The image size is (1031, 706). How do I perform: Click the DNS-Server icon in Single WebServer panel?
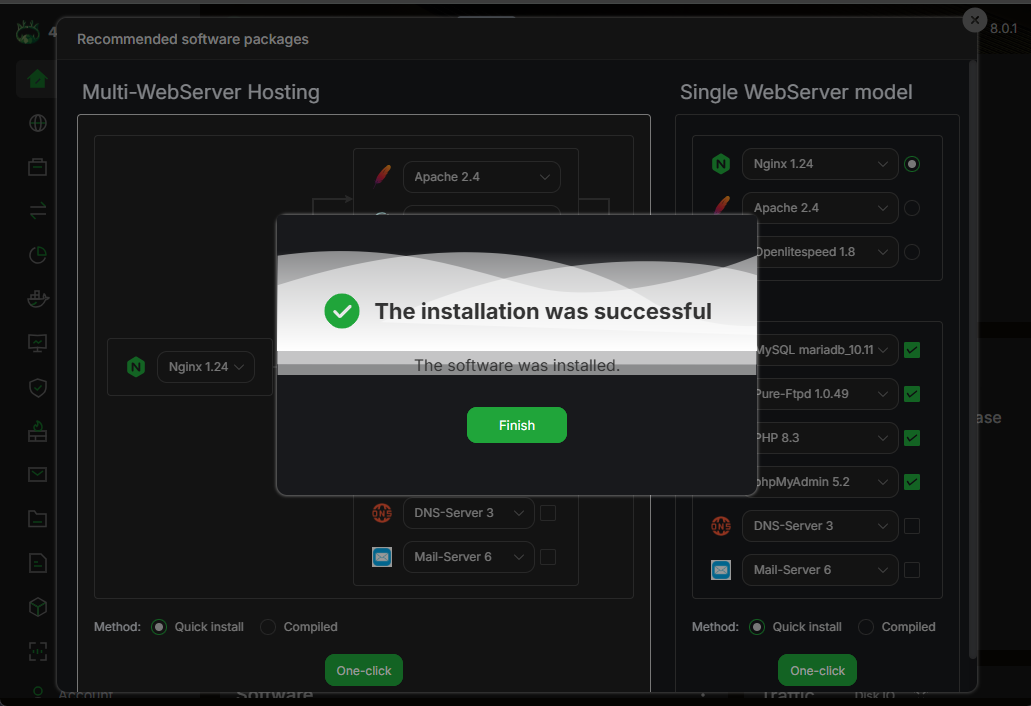pos(720,526)
